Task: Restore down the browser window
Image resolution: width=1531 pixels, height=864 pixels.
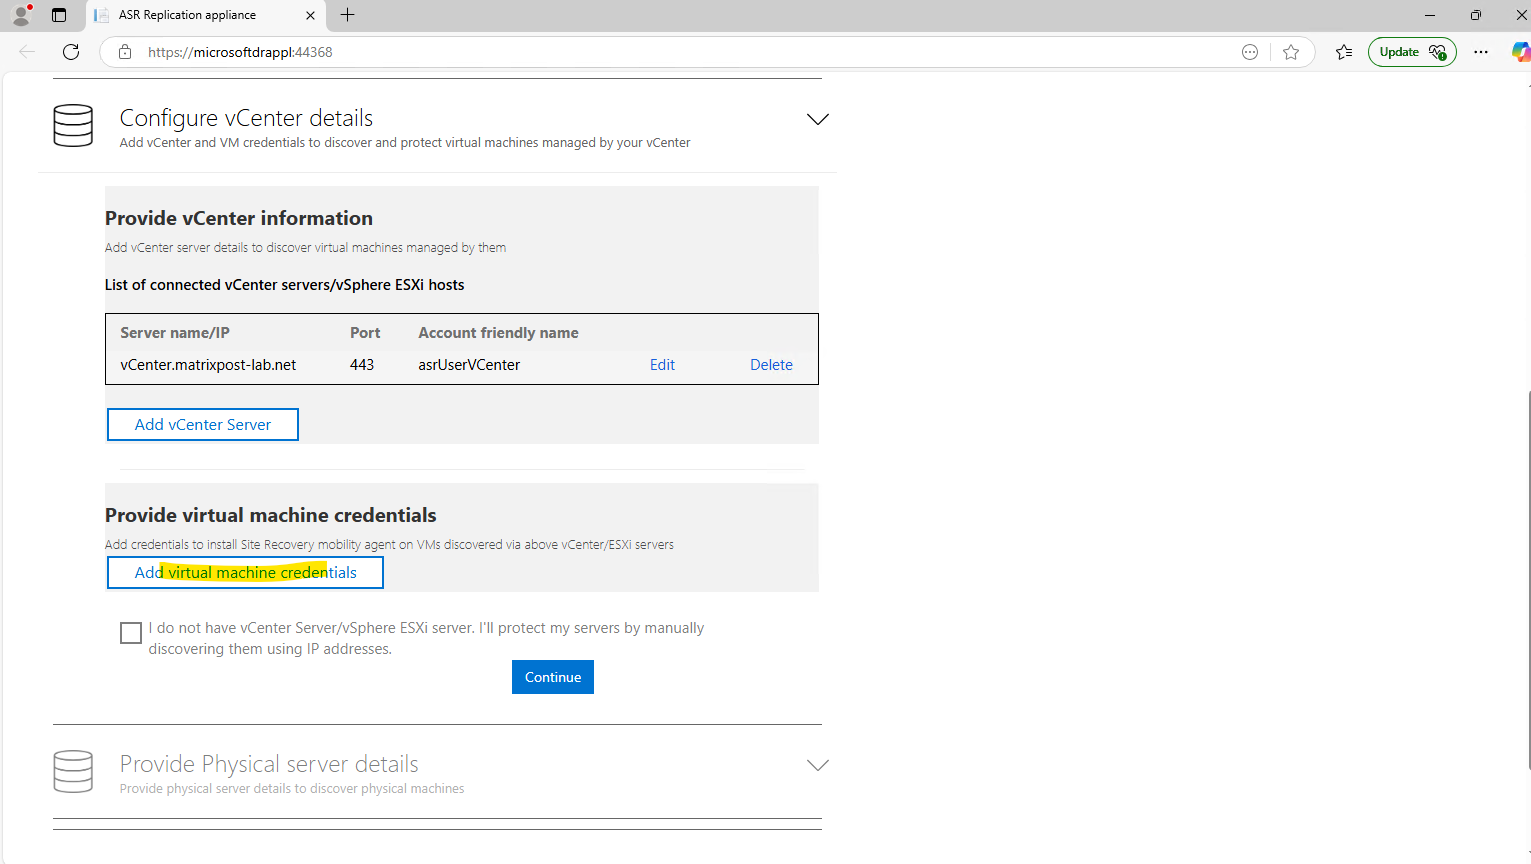Action: click(x=1476, y=15)
